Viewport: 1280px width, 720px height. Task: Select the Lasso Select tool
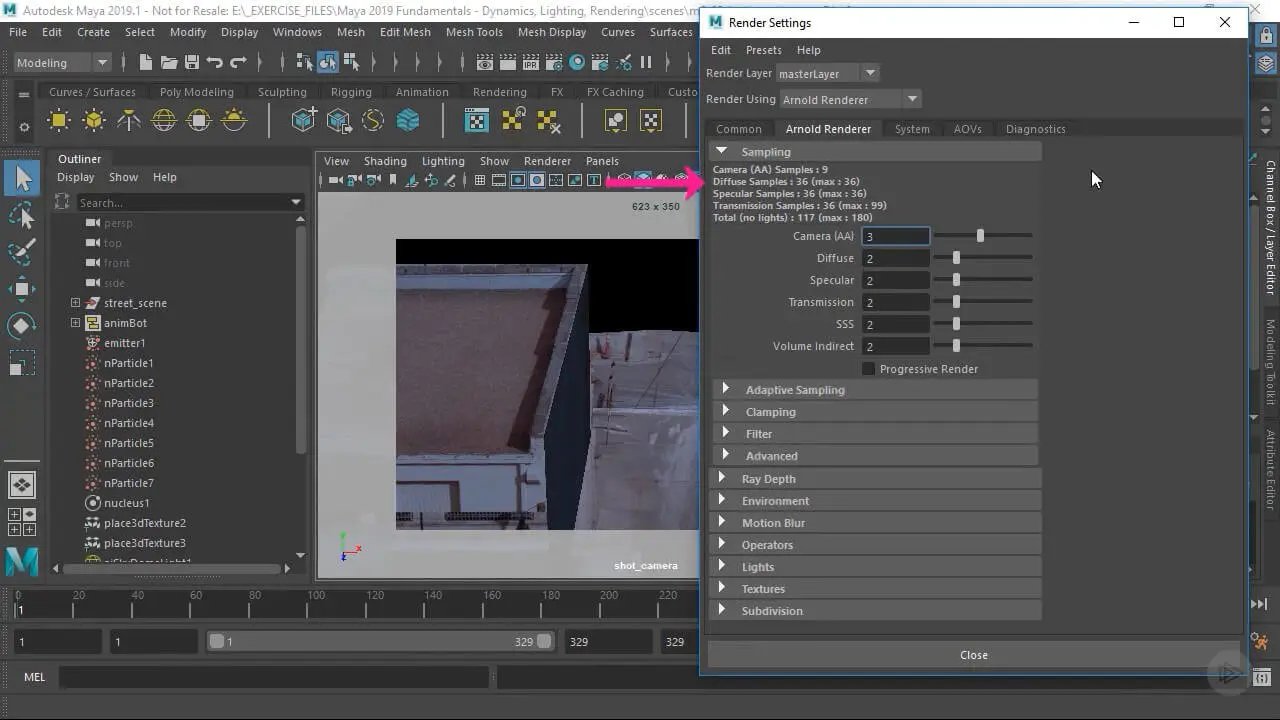[x=22, y=215]
